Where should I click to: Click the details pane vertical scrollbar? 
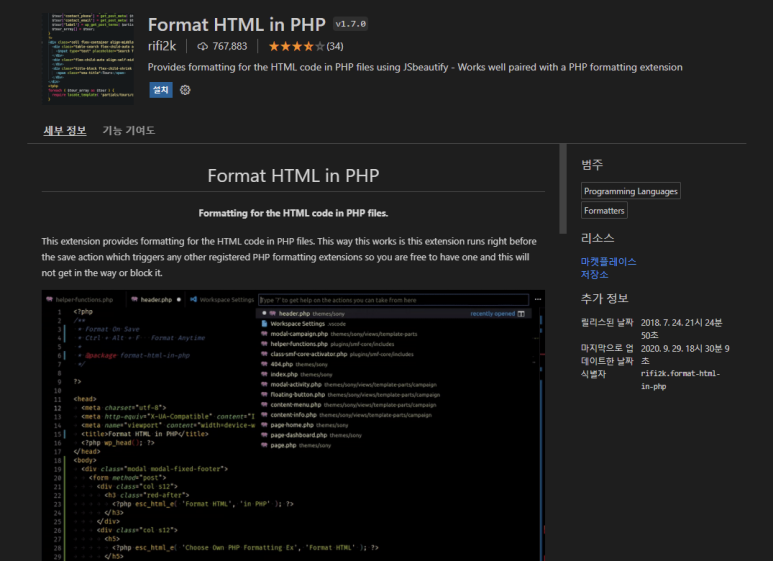point(563,189)
